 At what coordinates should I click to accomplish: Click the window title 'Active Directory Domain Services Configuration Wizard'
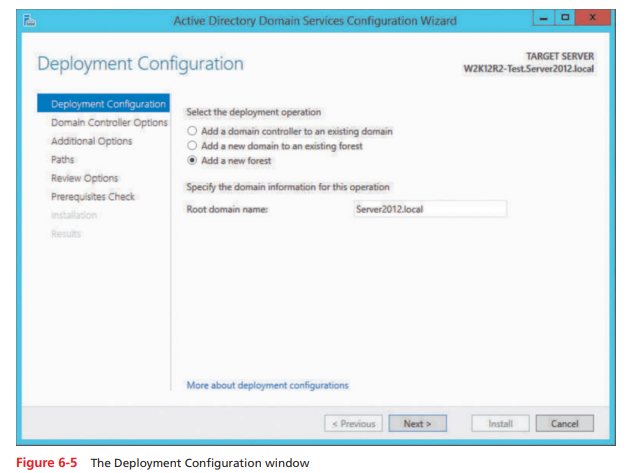point(315,20)
